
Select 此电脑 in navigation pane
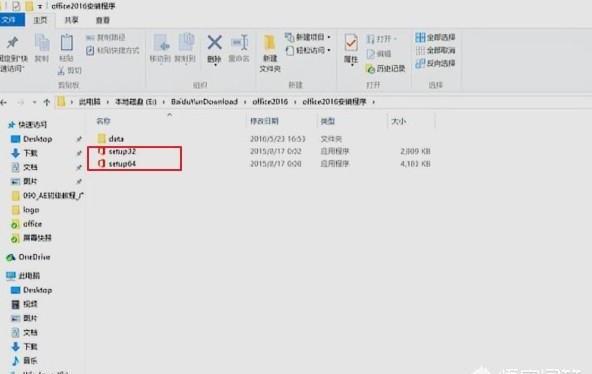(29, 276)
